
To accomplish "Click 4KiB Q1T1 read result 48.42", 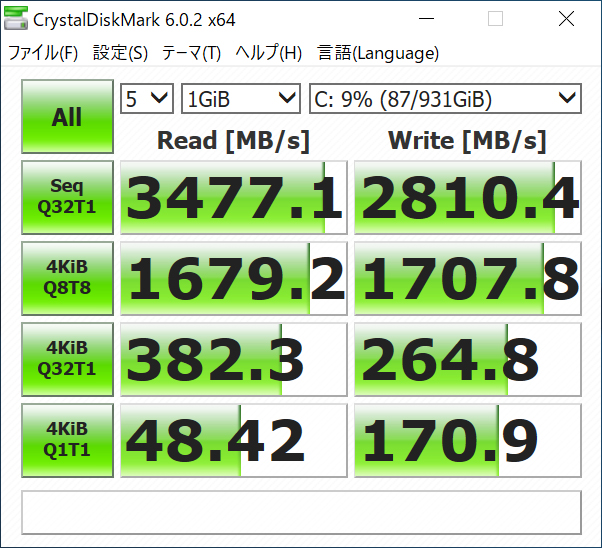I will pyautogui.click(x=234, y=440).
